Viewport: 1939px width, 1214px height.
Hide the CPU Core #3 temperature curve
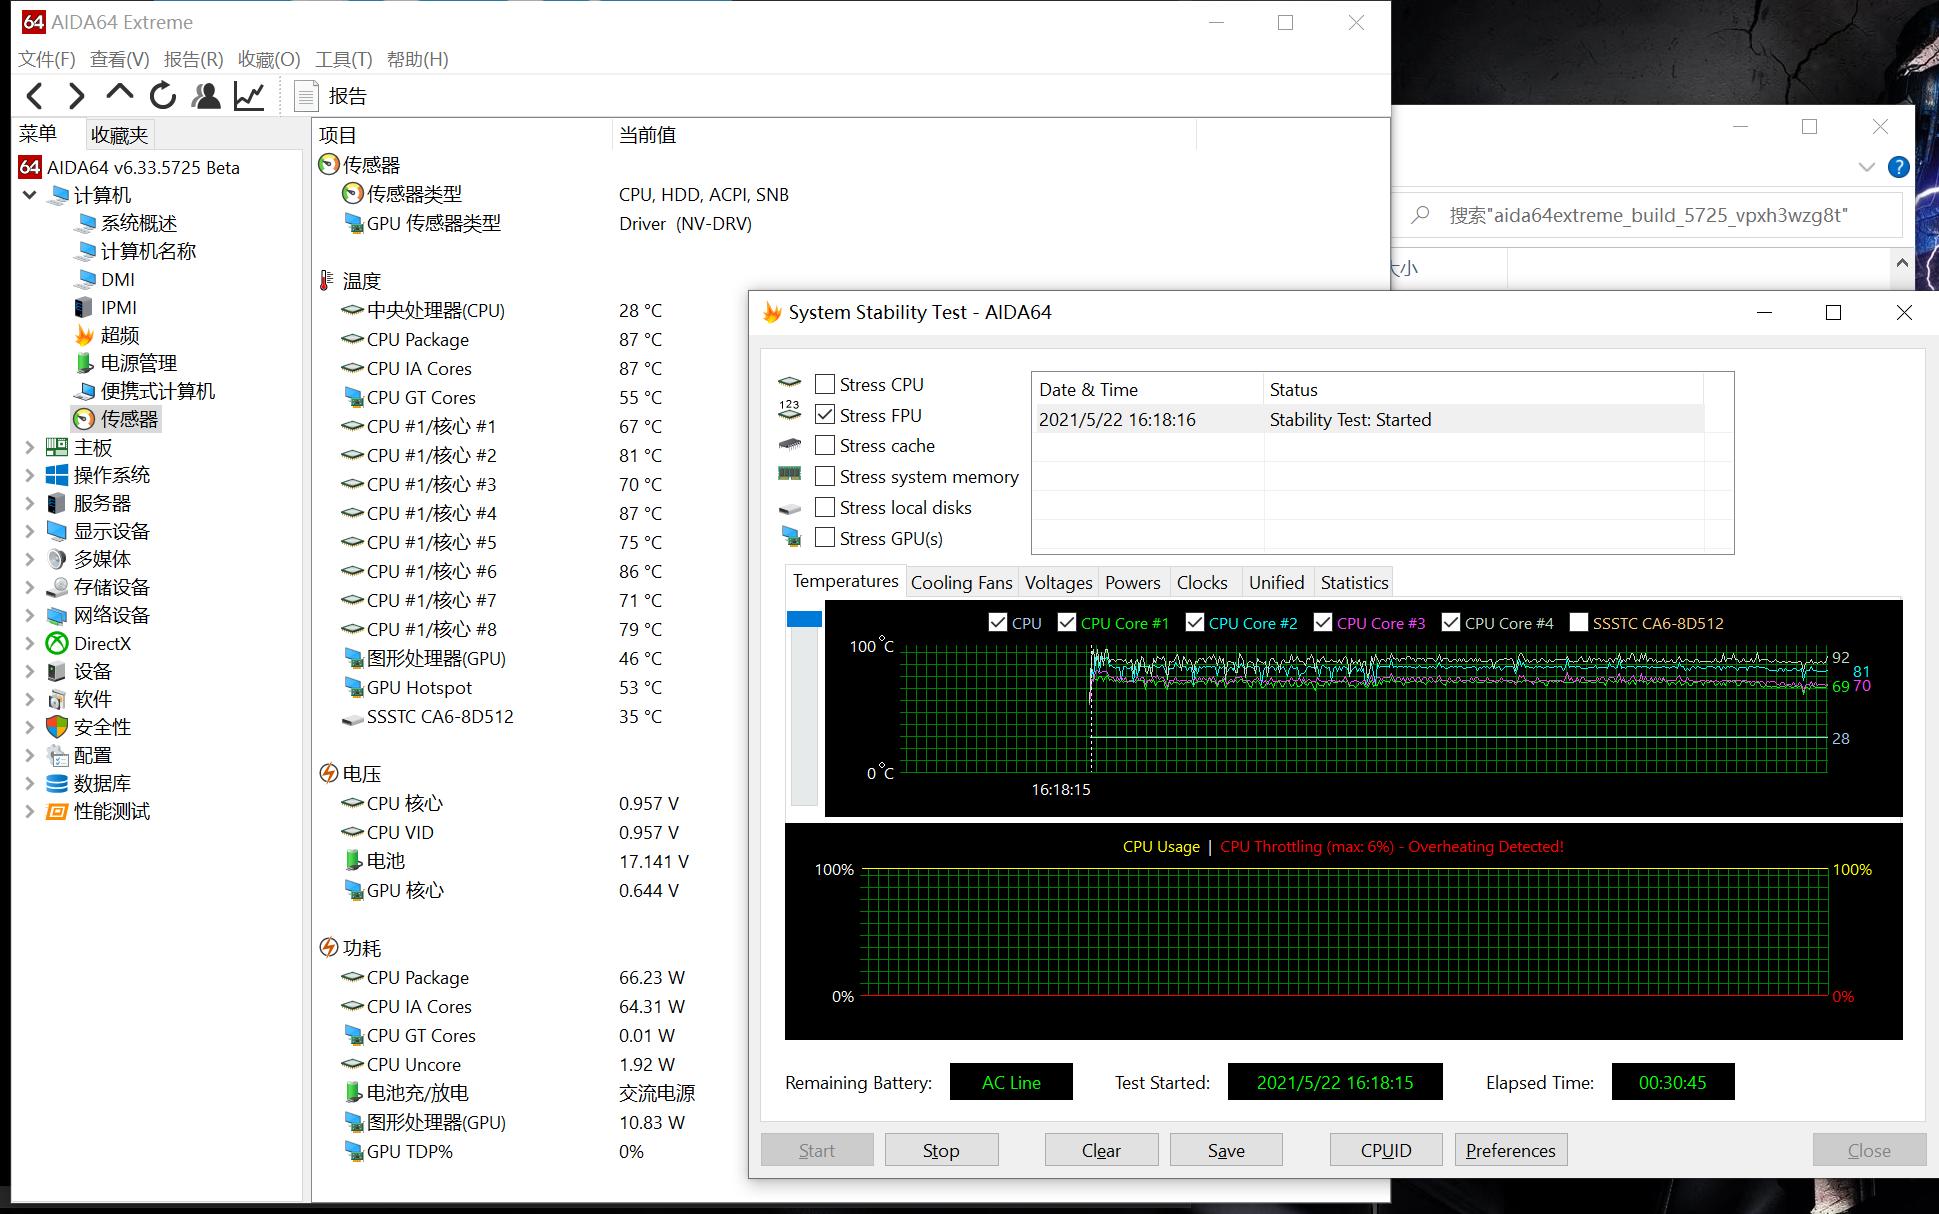(x=1322, y=621)
